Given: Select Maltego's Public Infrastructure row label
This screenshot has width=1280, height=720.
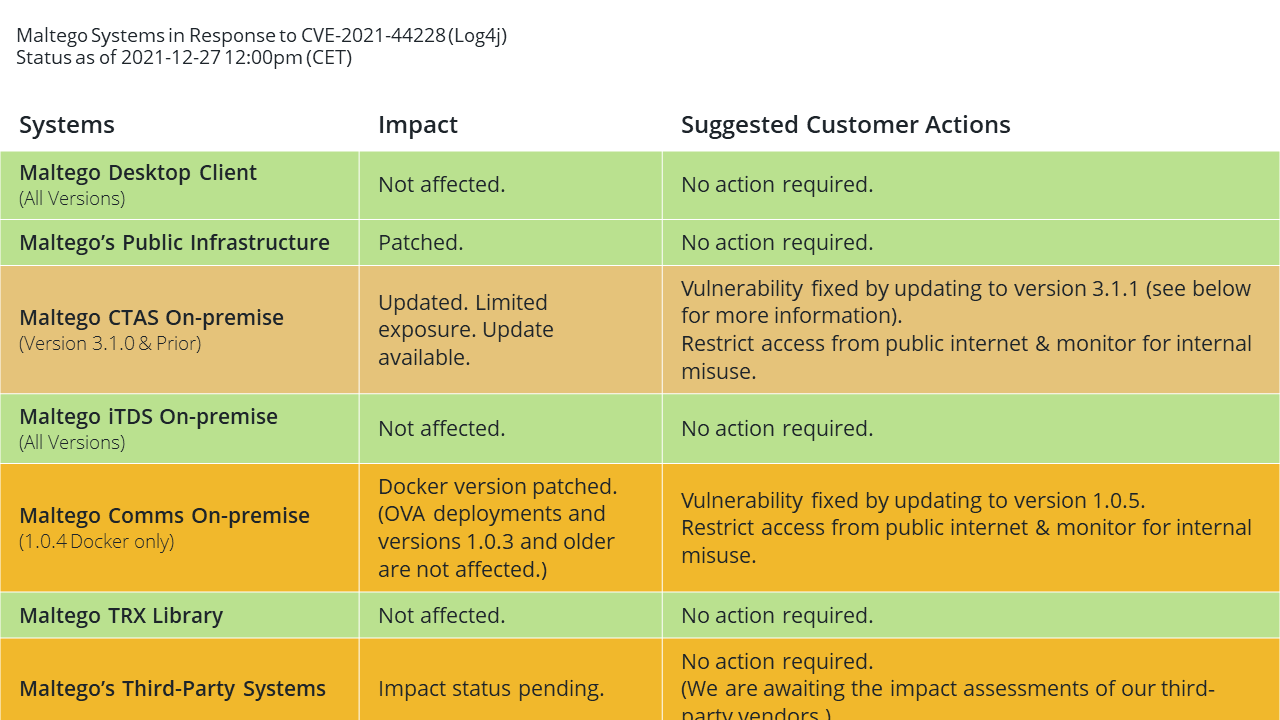Looking at the screenshot, I should (175, 243).
